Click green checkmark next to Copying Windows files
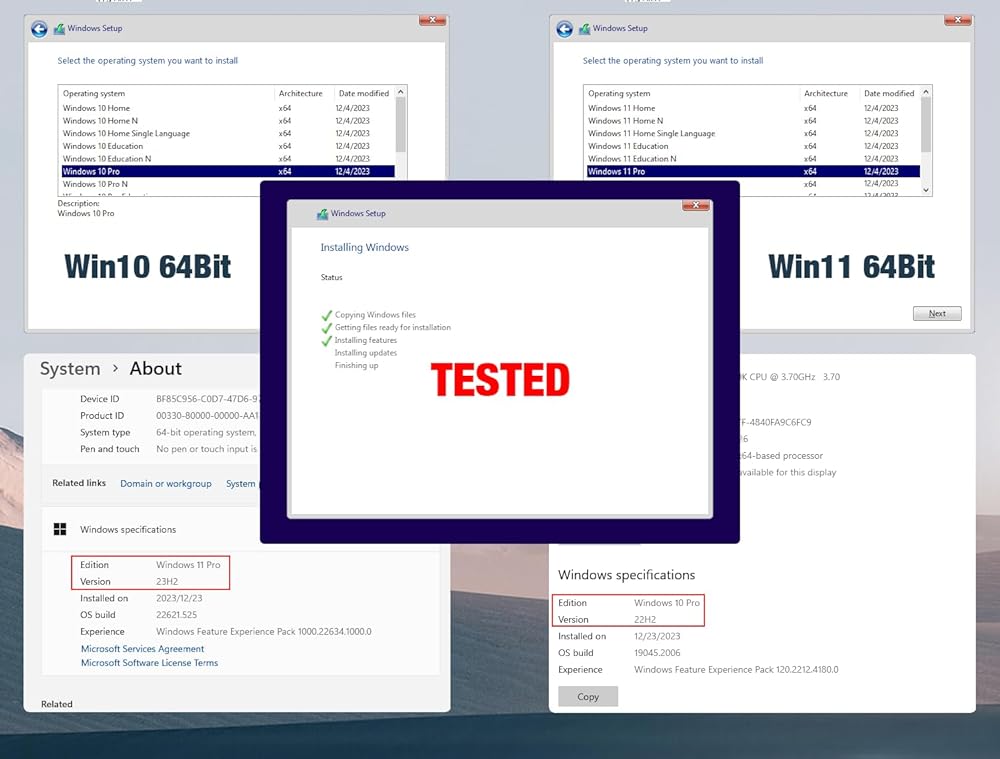The height and width of the screenshot is (759, 1000). (x=326, y=315)
